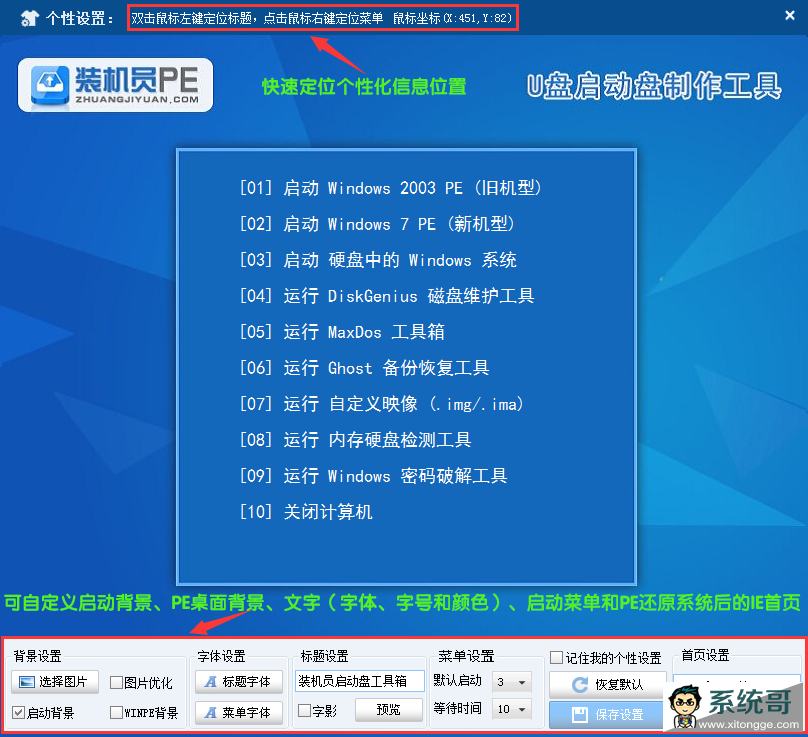808x737 pixels.
Task: Select entry [07] 运行 自定义映像
Action: pos(382,404)
